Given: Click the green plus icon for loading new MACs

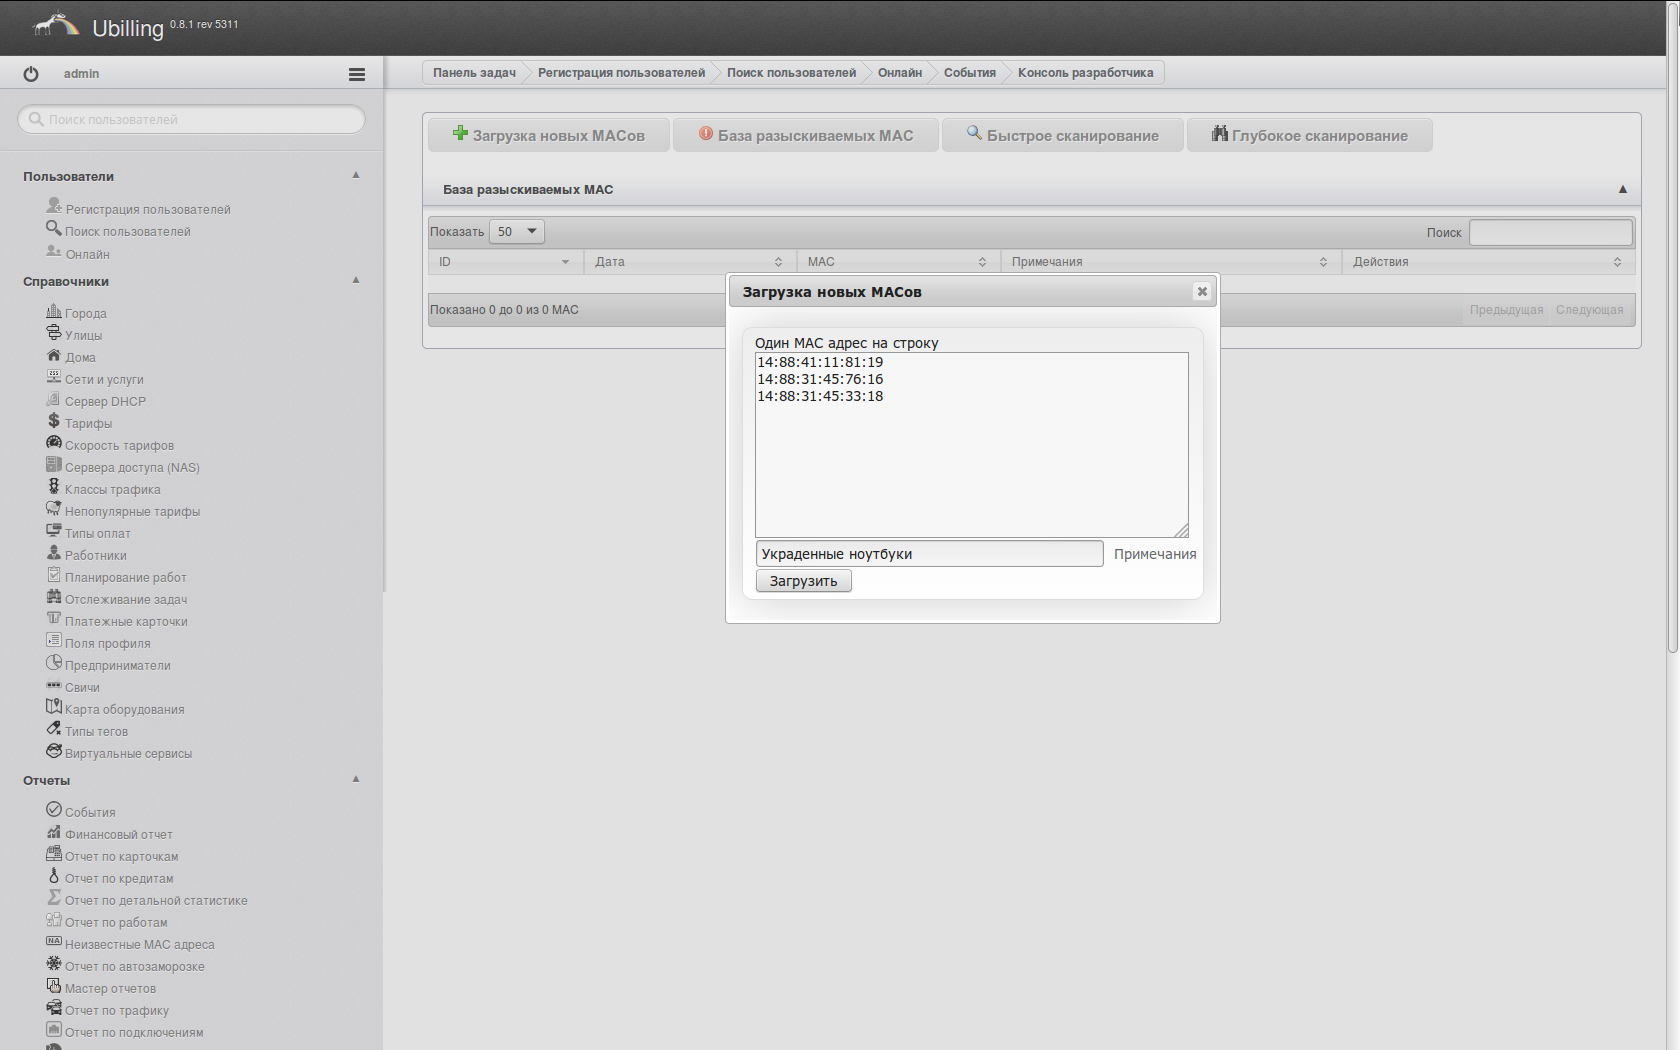Looking at the screenshot, I should 460,133.
